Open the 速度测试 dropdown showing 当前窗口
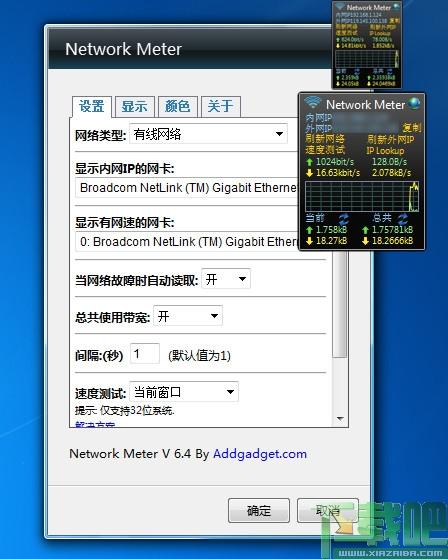This screenshot has height=559, width=448. click(x=184, y=392)
